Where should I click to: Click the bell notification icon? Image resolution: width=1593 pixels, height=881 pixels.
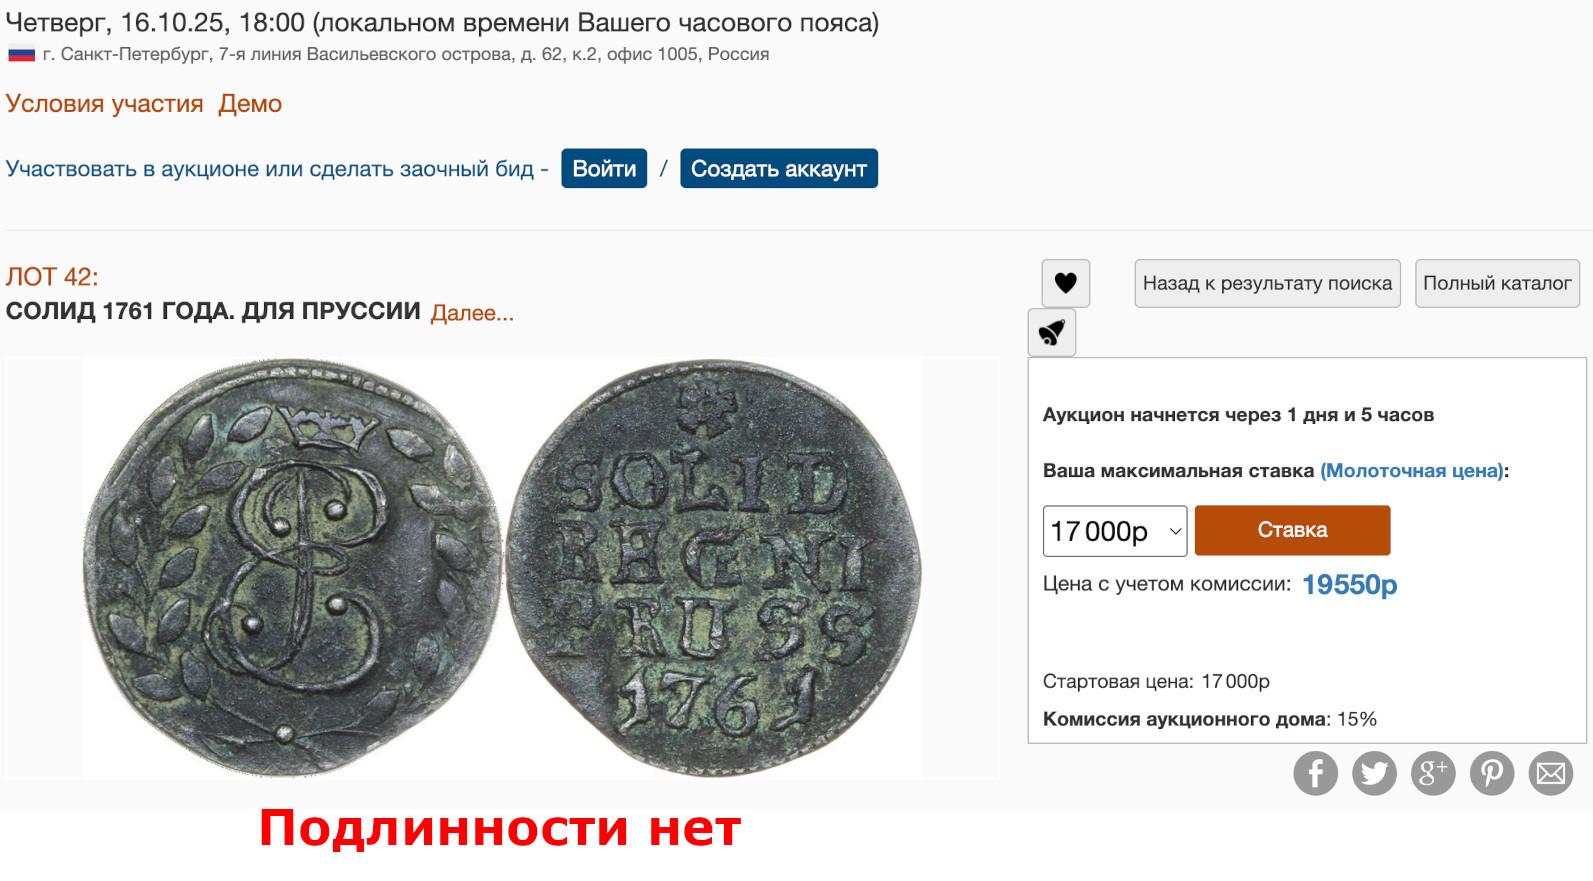point(1051,332)
